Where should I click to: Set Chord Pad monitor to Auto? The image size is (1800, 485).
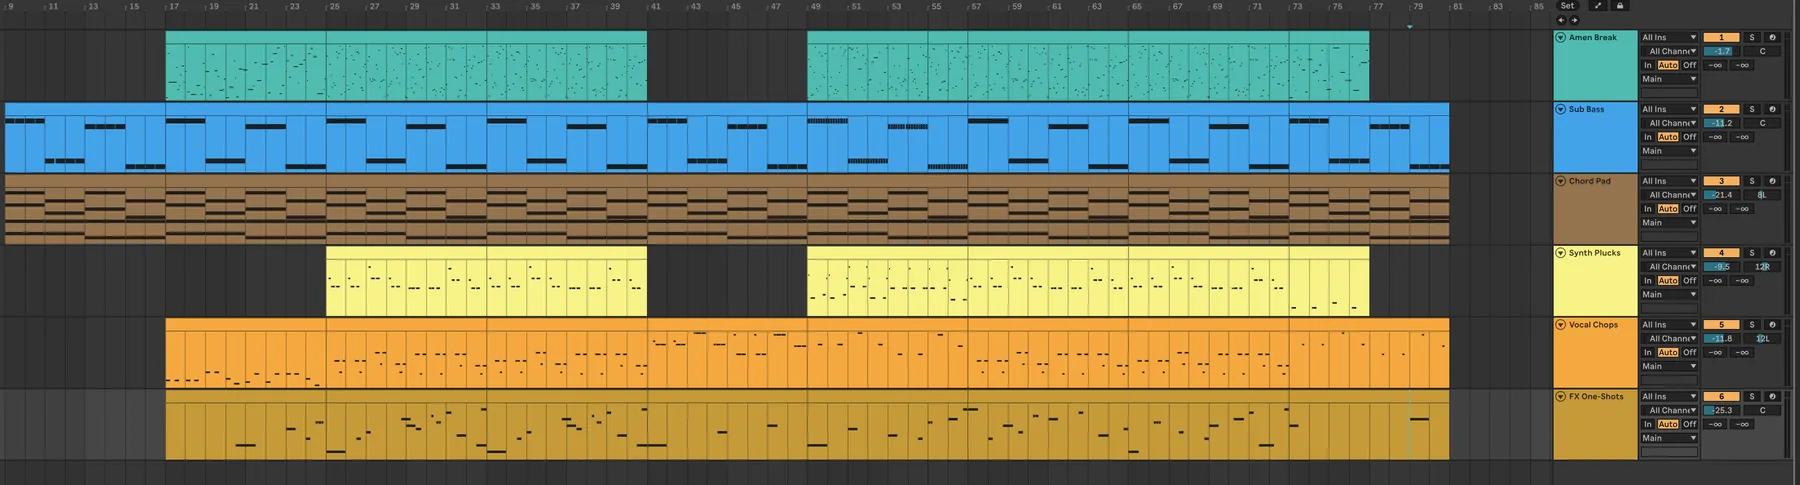[1668, 209]
